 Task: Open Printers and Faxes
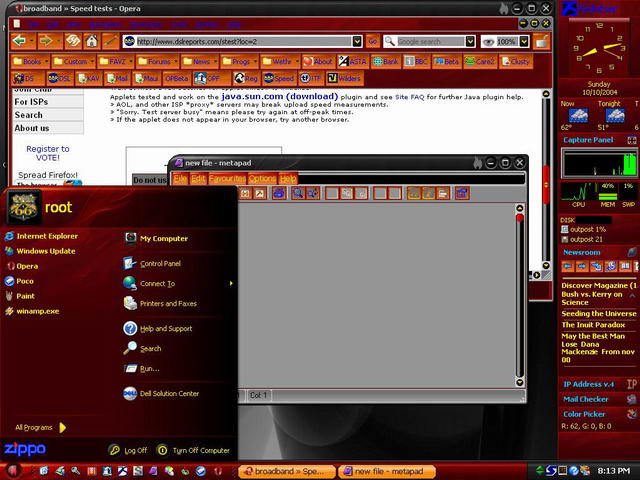coord(160,304)
